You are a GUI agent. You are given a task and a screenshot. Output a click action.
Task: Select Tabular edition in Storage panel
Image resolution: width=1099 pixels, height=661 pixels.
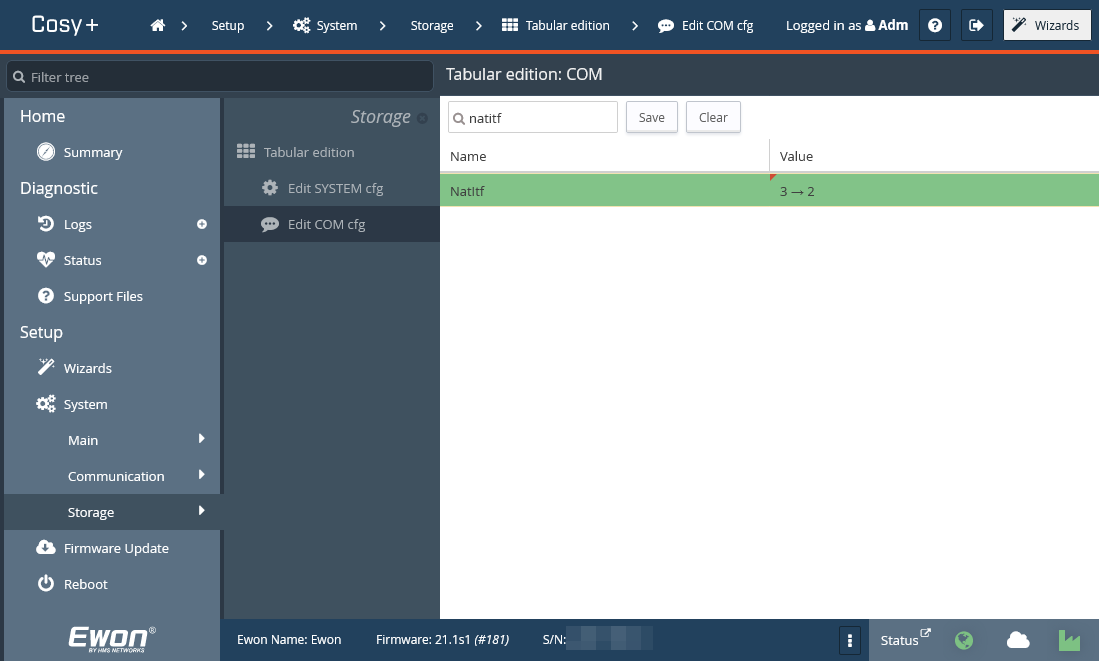[308, 152]
